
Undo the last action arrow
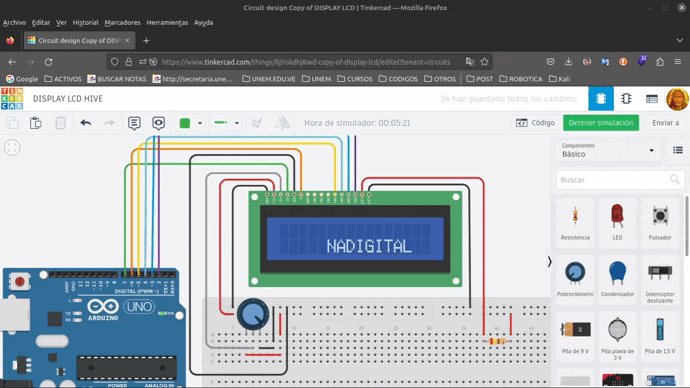tap(85, 123)
